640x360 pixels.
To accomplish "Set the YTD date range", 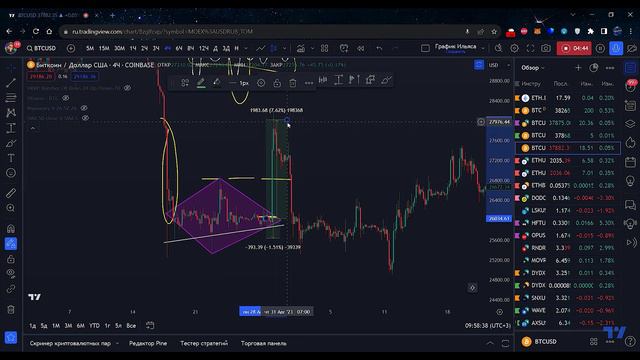I will (x=94, y=326).
